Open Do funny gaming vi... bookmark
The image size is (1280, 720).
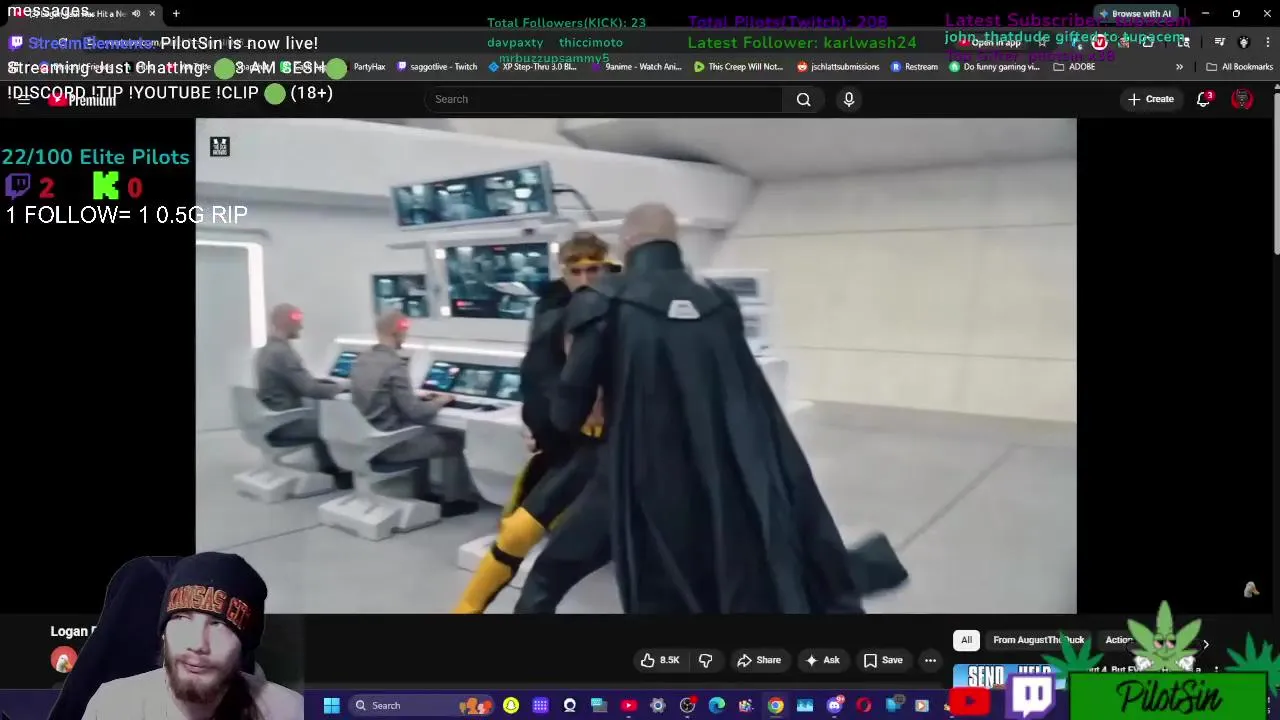click(x=994, y=67)
